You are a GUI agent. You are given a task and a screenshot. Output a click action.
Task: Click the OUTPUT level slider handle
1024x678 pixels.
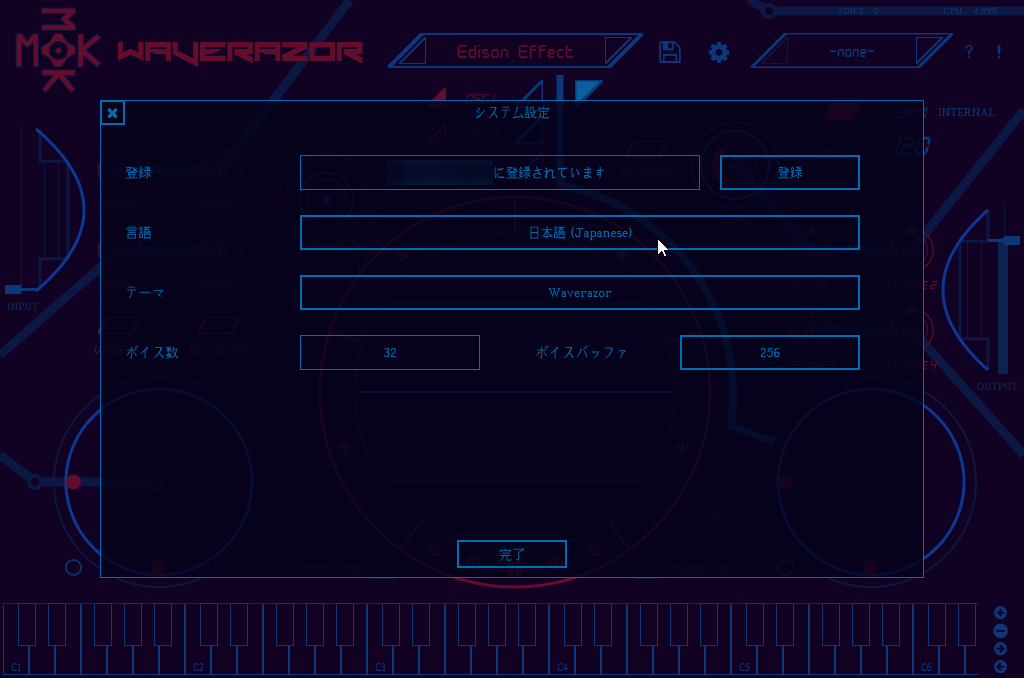(x=1011, y=240)
